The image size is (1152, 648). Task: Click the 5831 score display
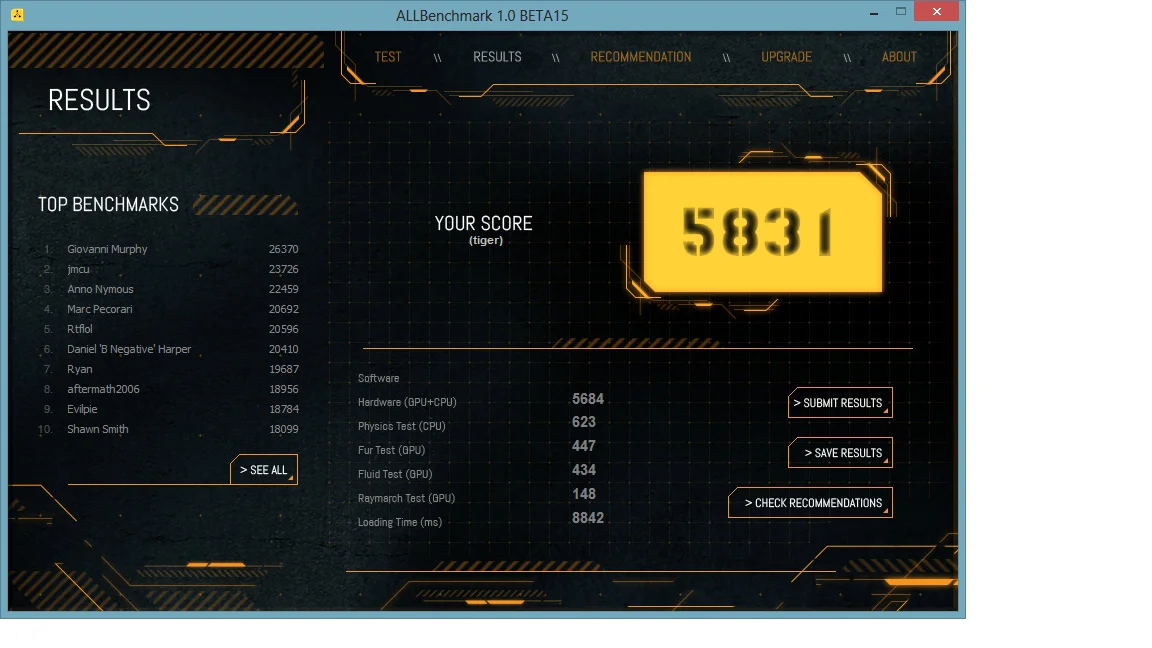[763, 232]
